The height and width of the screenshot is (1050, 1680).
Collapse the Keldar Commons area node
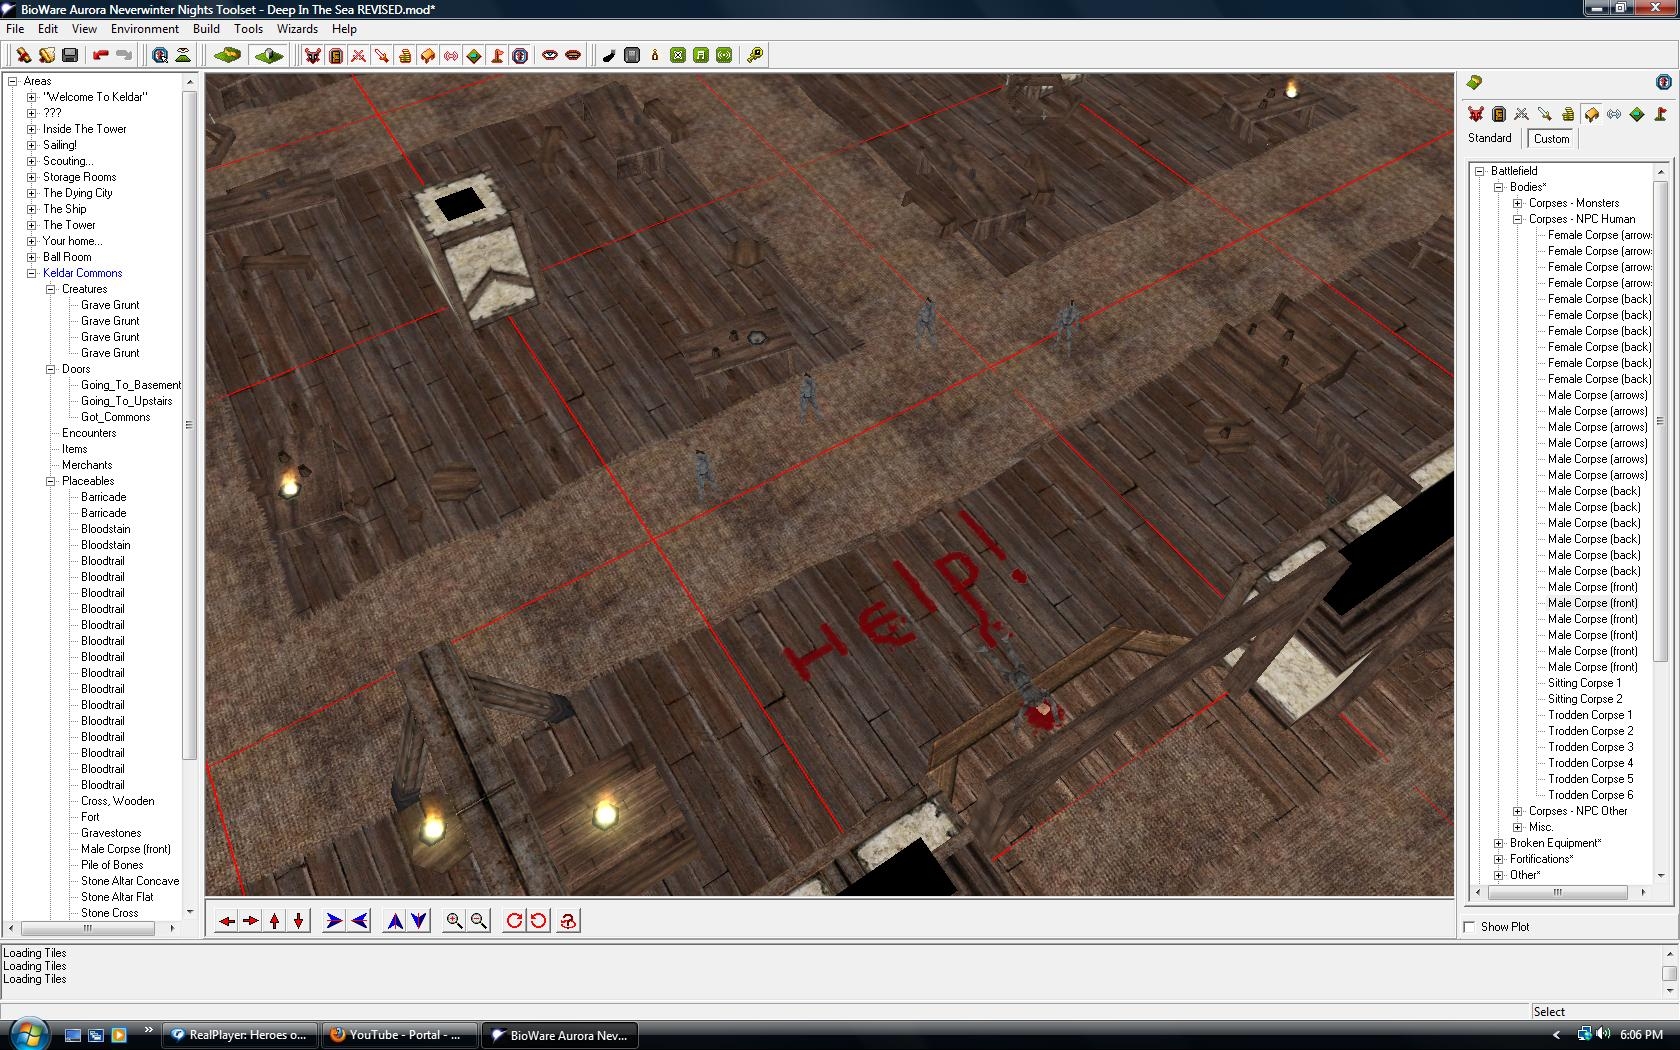click(31, 273)
